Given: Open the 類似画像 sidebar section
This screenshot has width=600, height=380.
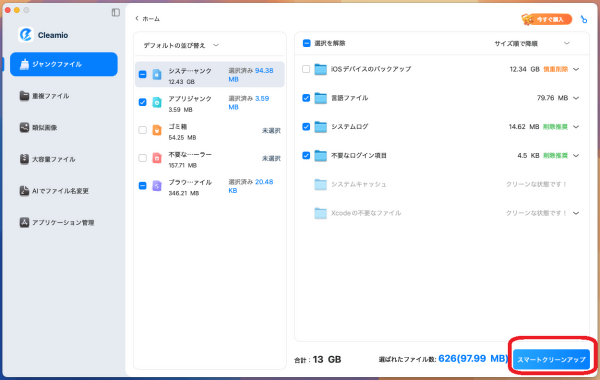Looking at the screenshot, I should [x=64, y=128].
